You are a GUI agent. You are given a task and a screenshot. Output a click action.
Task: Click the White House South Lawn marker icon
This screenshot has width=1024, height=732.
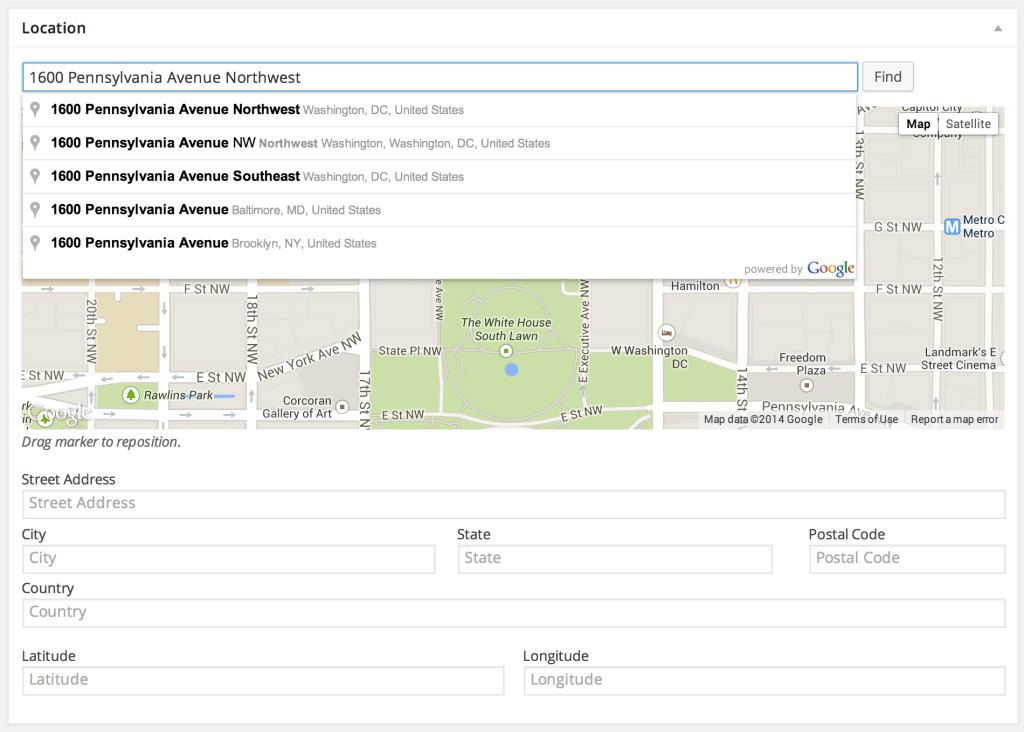click(506, 352)
